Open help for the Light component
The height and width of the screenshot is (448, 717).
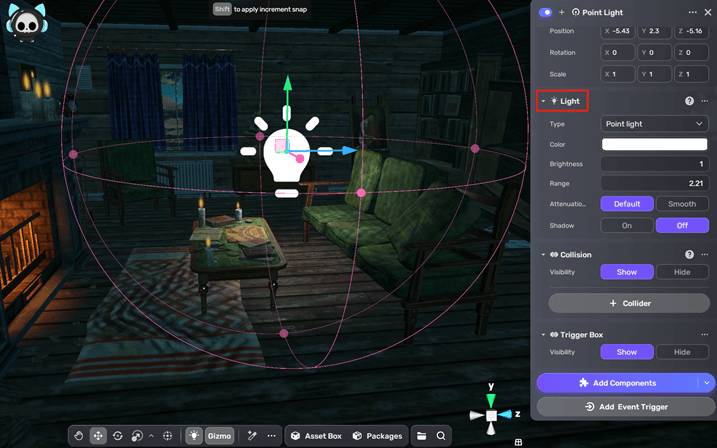(689, 101)
